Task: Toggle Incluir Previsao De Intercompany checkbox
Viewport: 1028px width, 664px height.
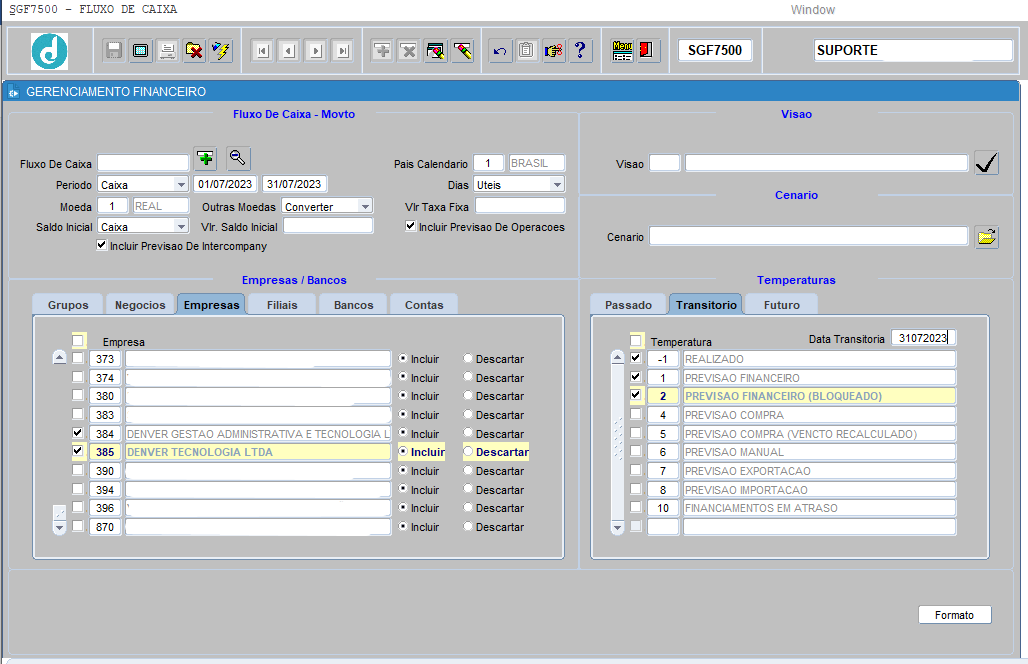Action: [102, 245]
